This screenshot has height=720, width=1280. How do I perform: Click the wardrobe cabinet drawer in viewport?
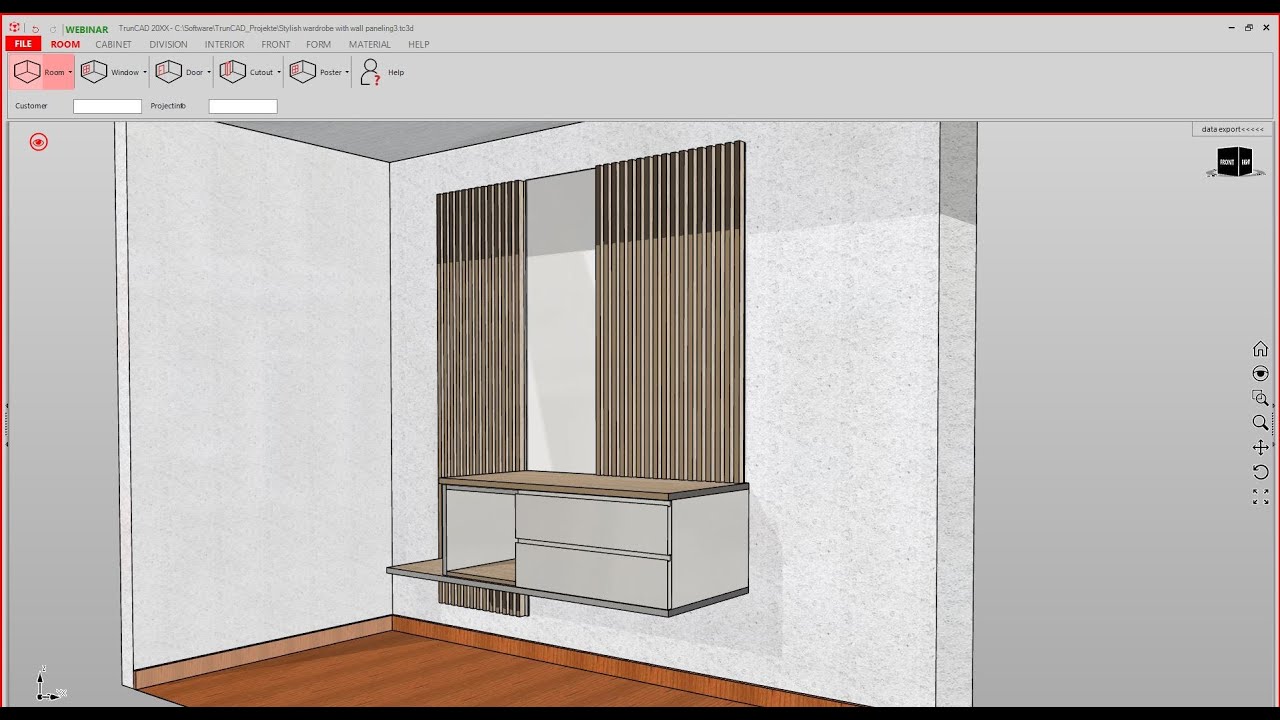[x=592, y=525]
